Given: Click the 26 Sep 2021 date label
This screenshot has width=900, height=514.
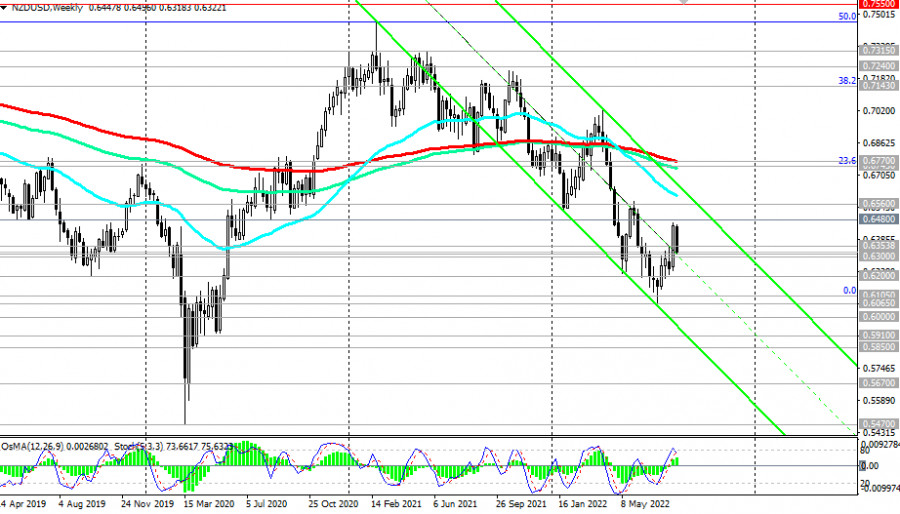Looking at the screenshot, I should (521, 504).
